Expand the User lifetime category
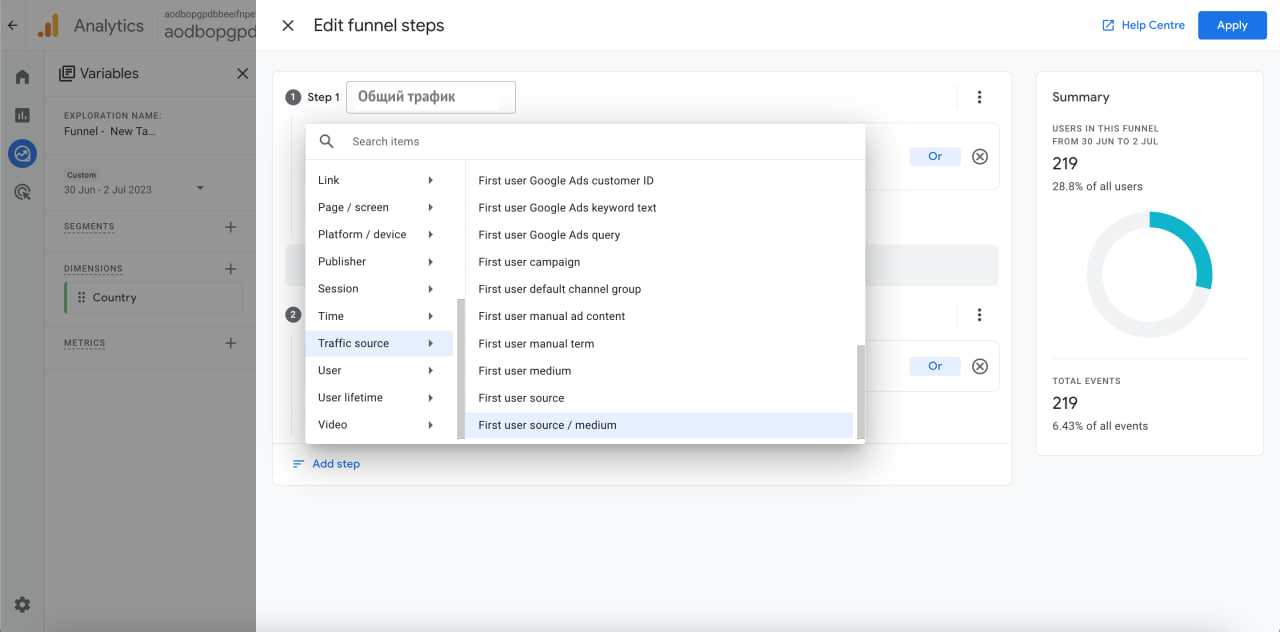Screen dimensions: 1280x632 [x=376, y=397]
